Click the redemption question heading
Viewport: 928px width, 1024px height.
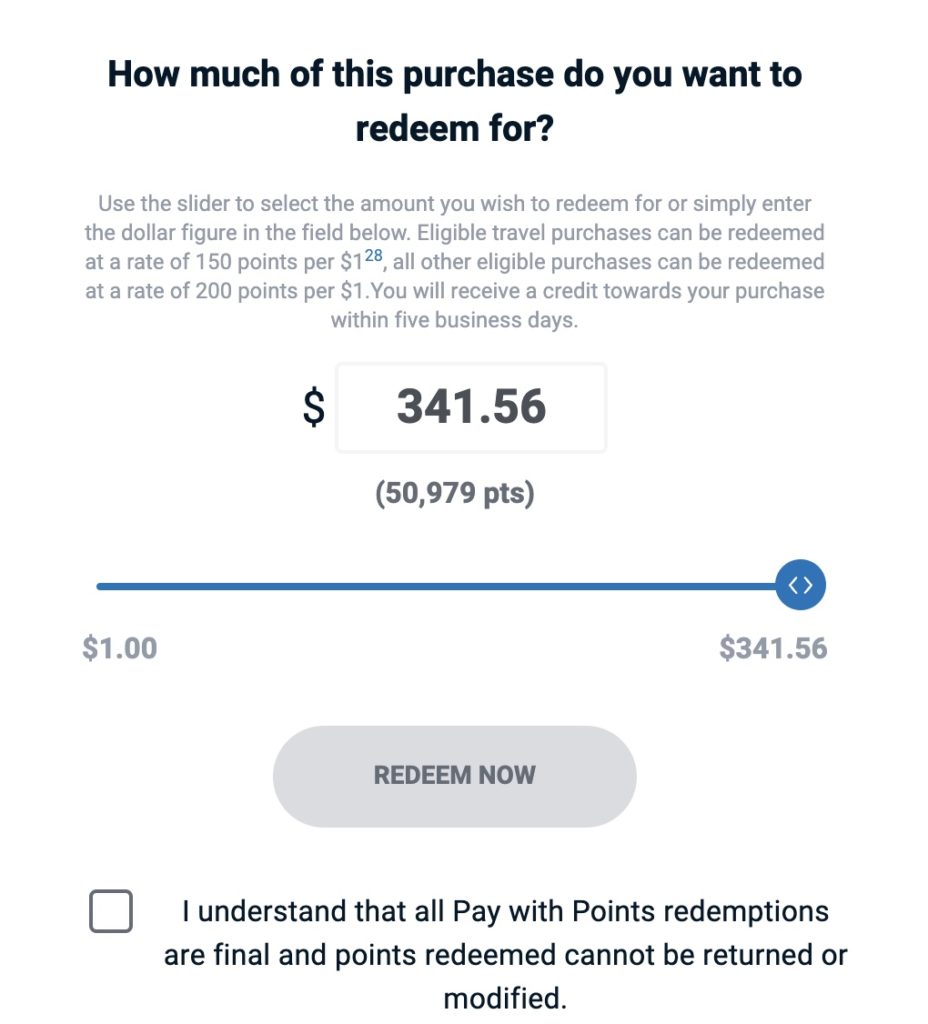455,100
